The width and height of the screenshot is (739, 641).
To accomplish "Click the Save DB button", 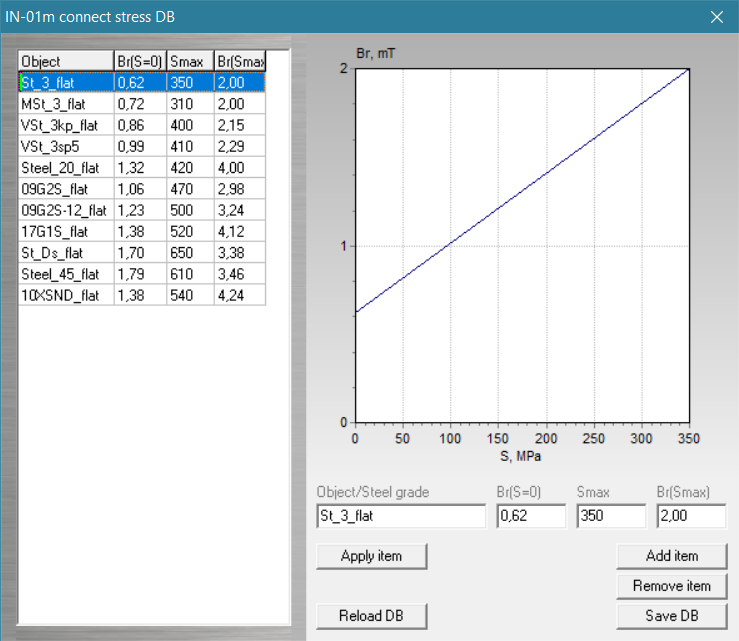I will (671, 615).
